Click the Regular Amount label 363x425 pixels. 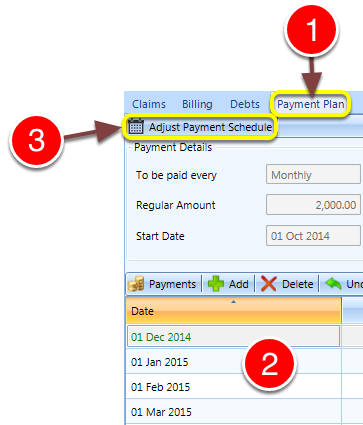pos(176,205)
